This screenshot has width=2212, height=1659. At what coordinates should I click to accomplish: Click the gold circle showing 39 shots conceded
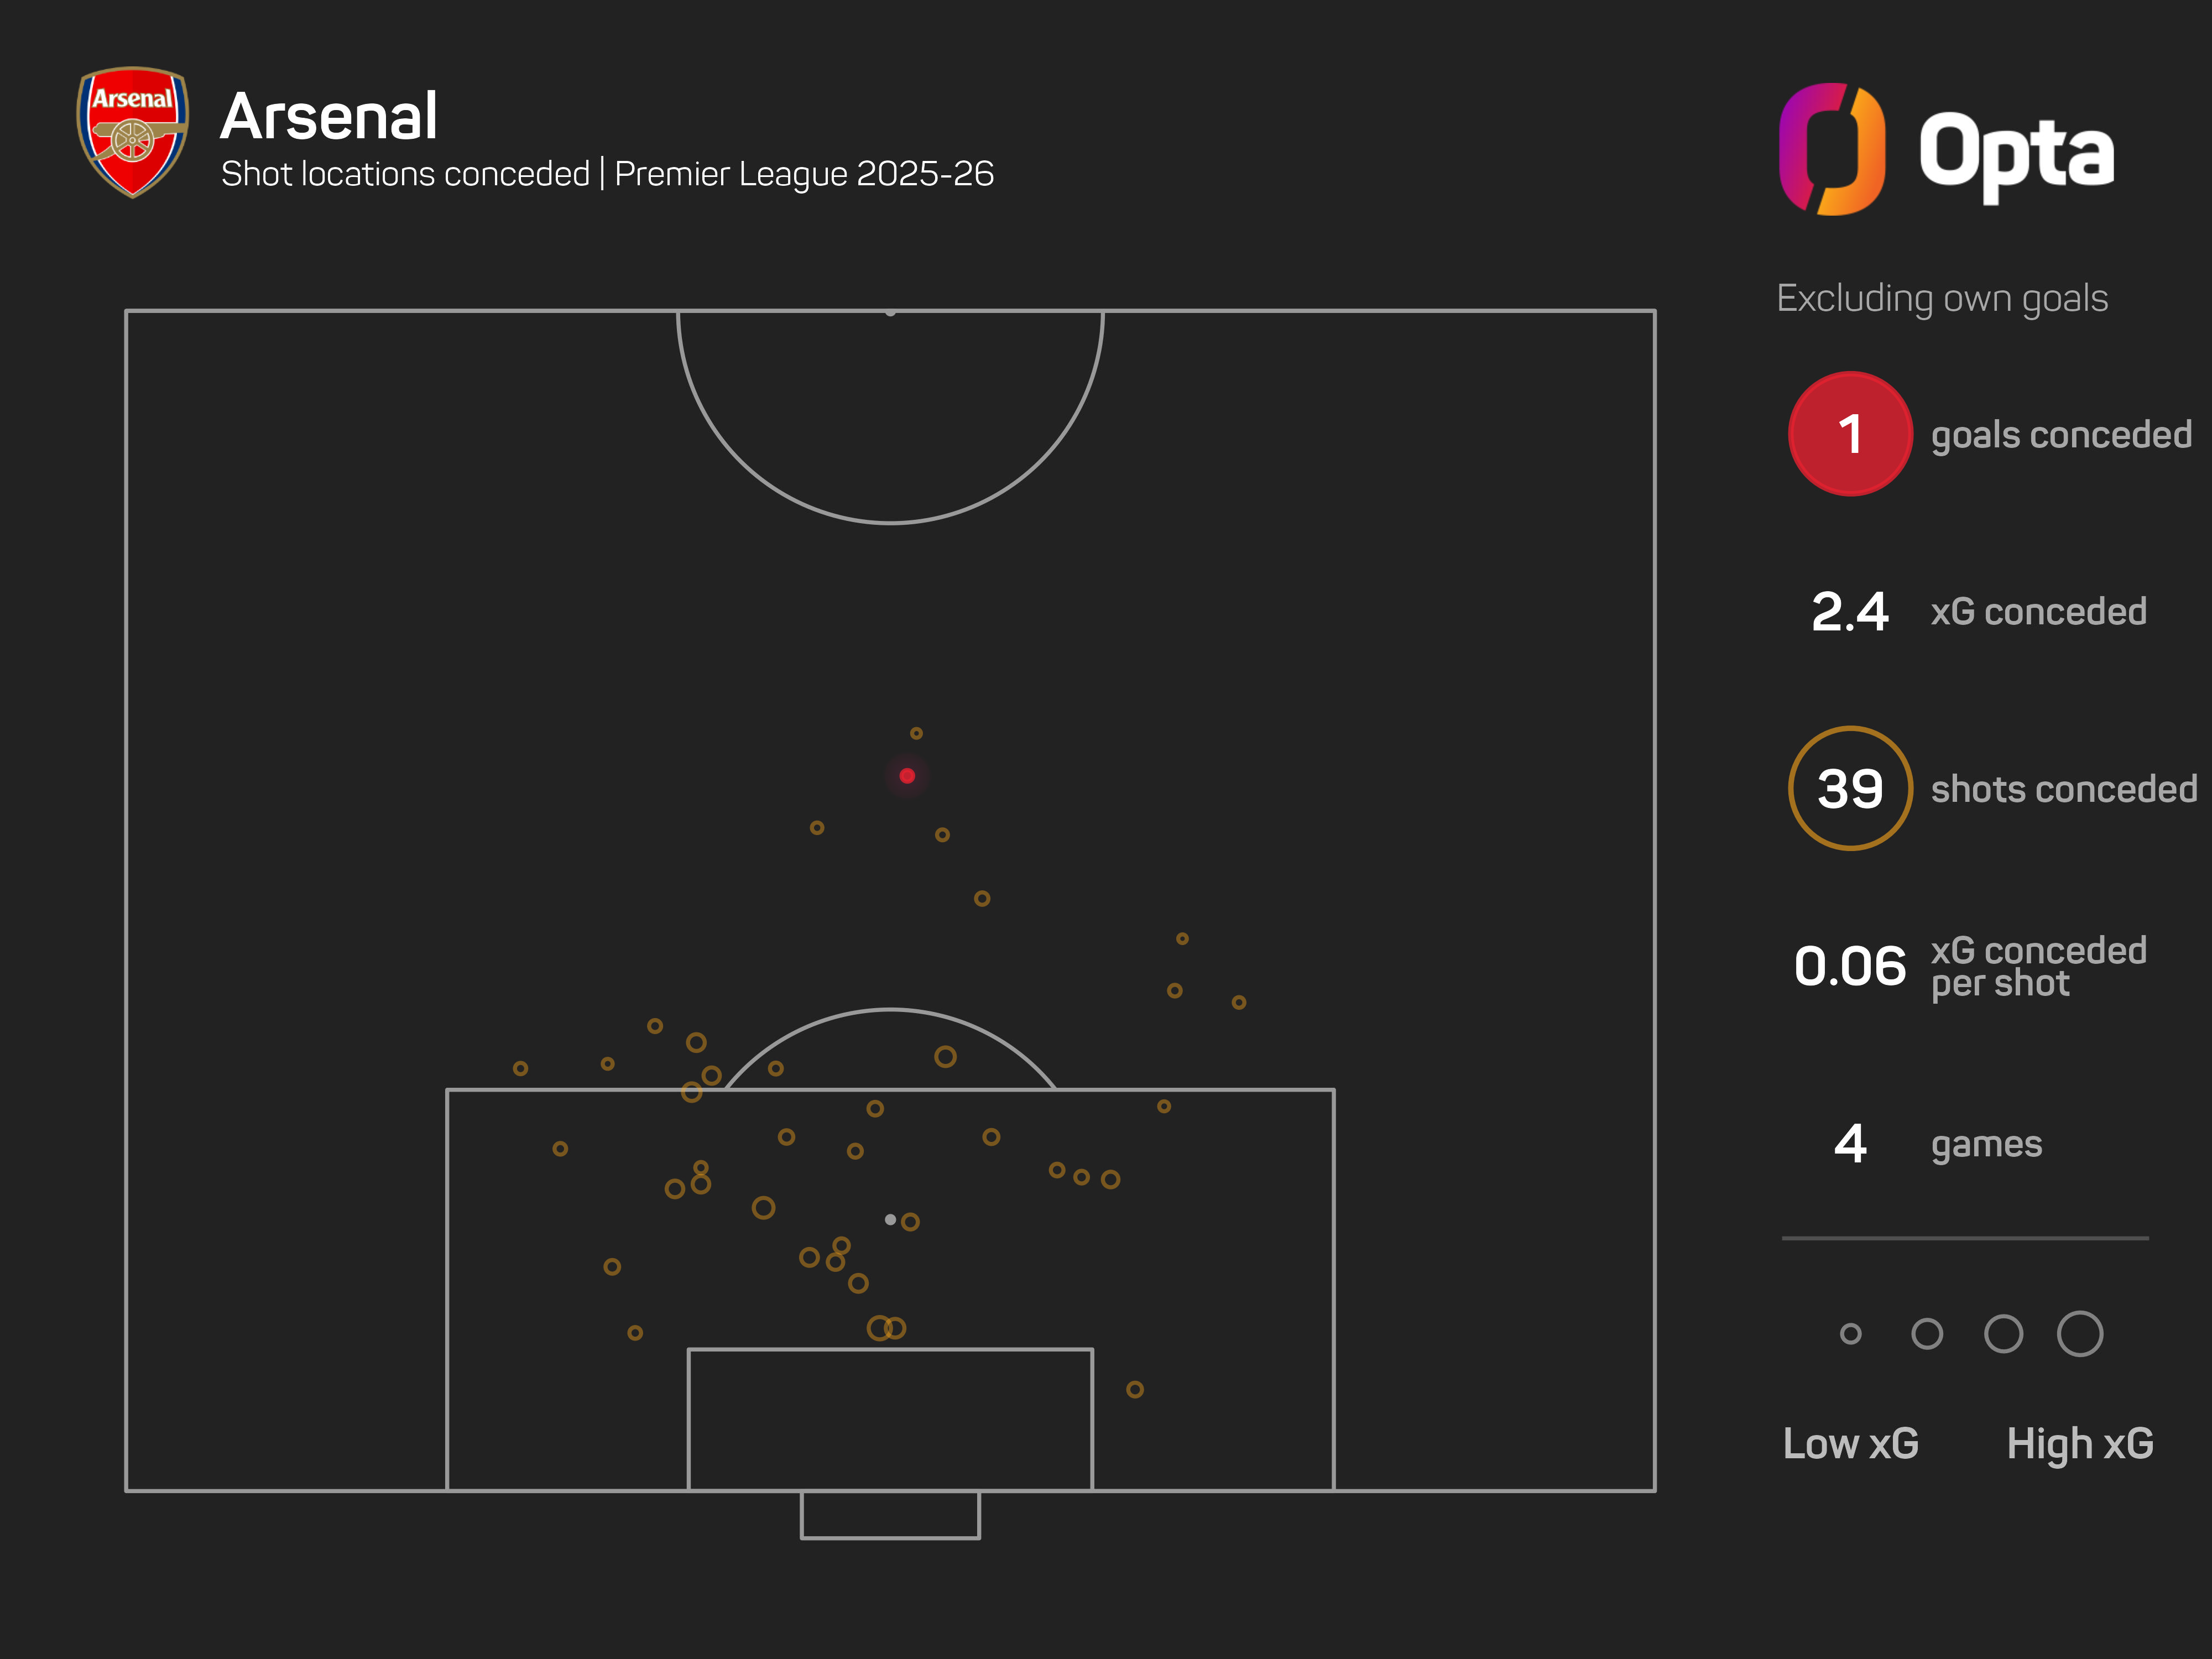click(1850, 789)
